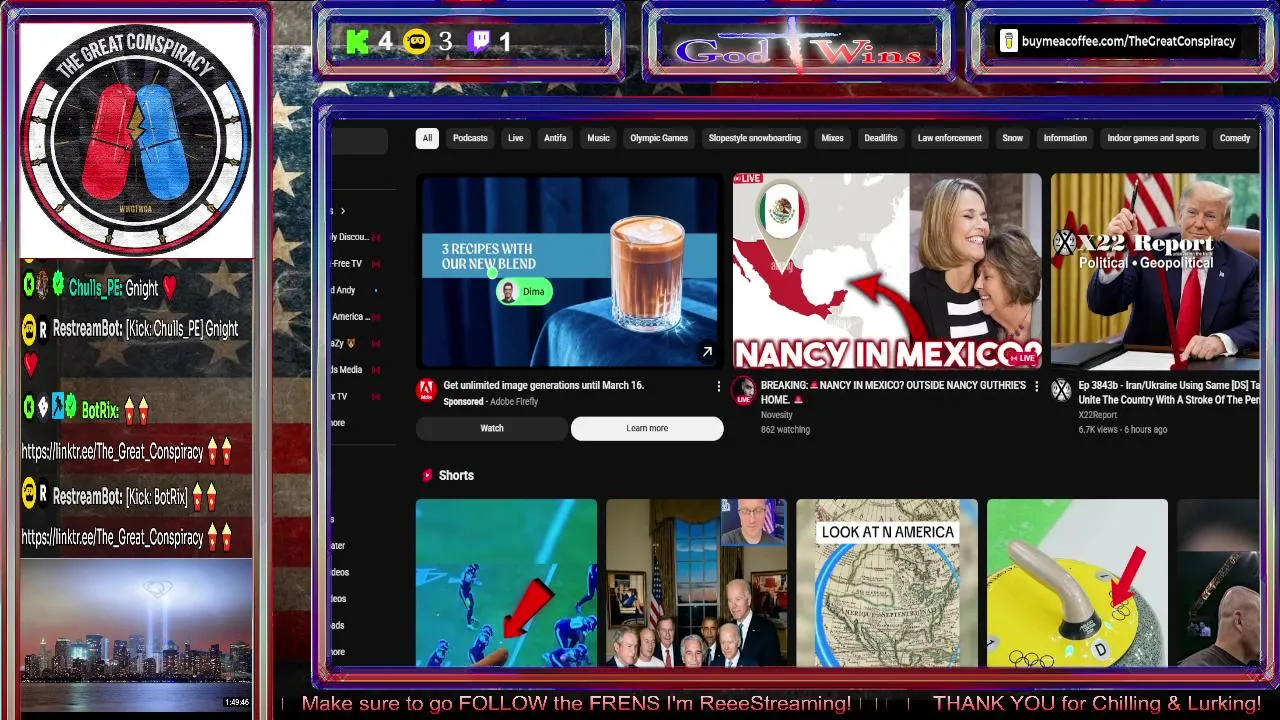Viewport: 1280px width, 720px height.
Task: Click '862 watching' under Novesity video
Action: point(785,430)
